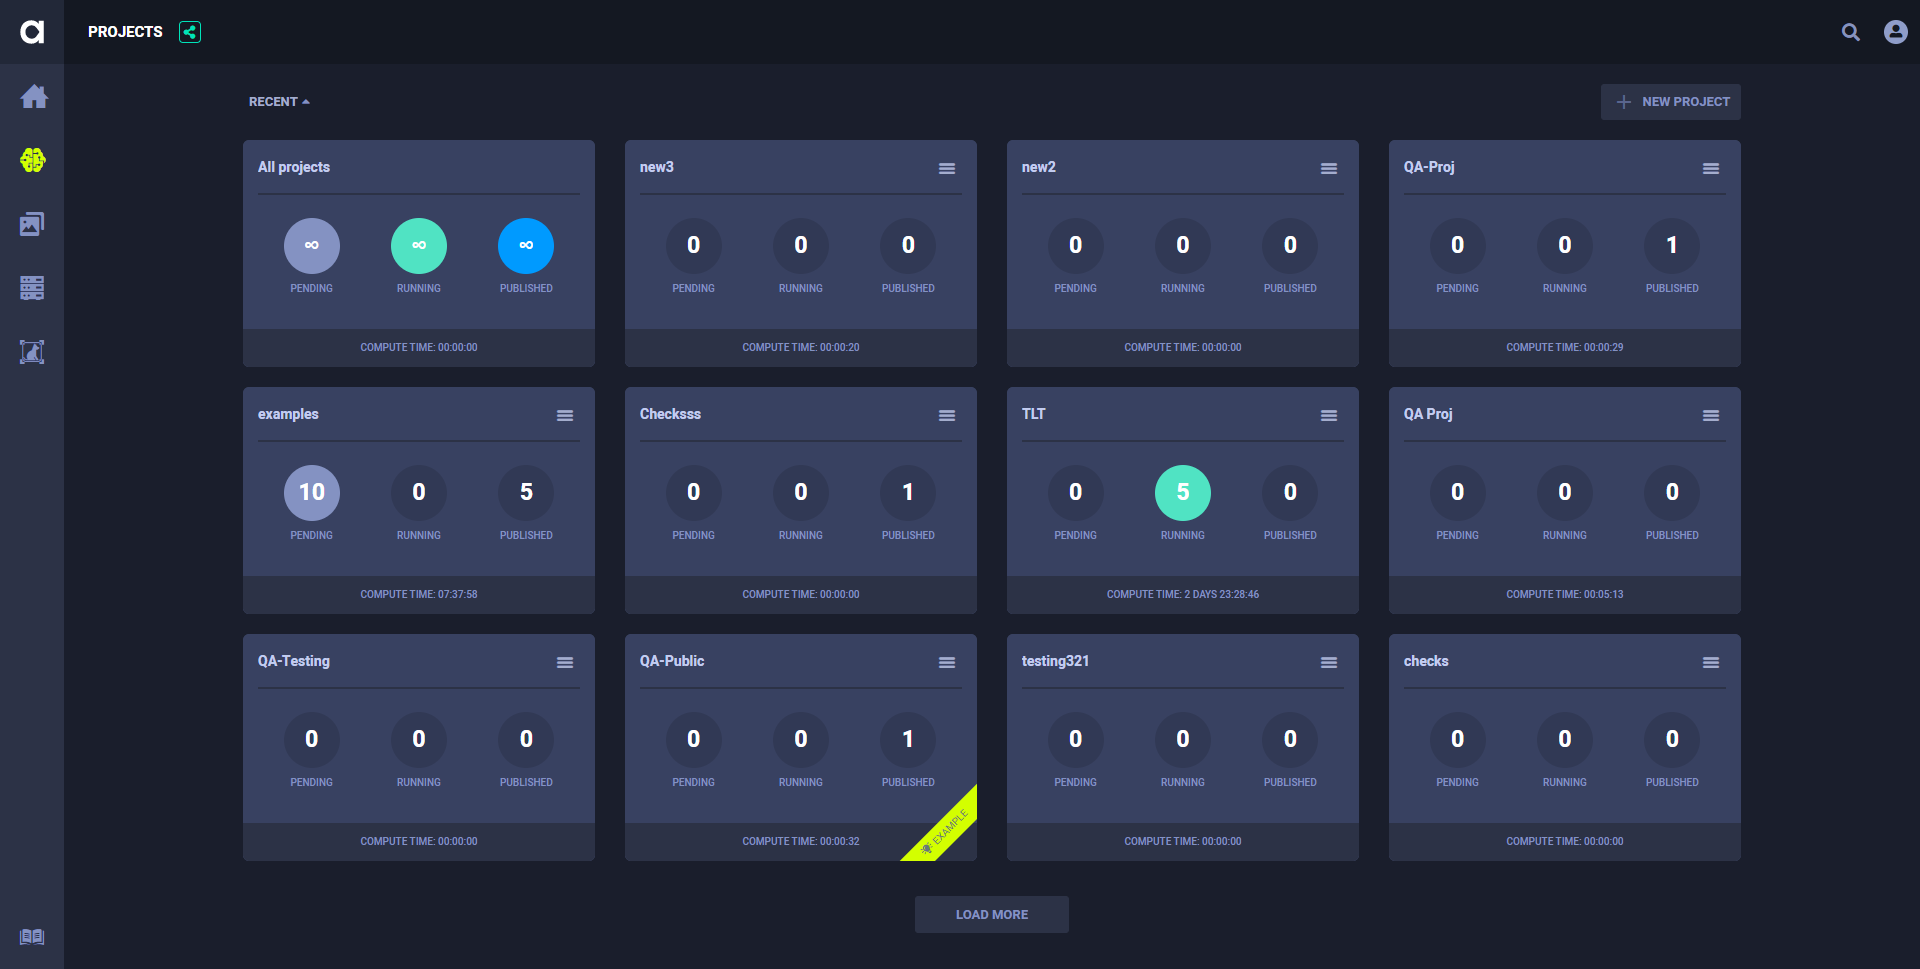
Task: Click the New Project button
Action: coord(1670,102)
